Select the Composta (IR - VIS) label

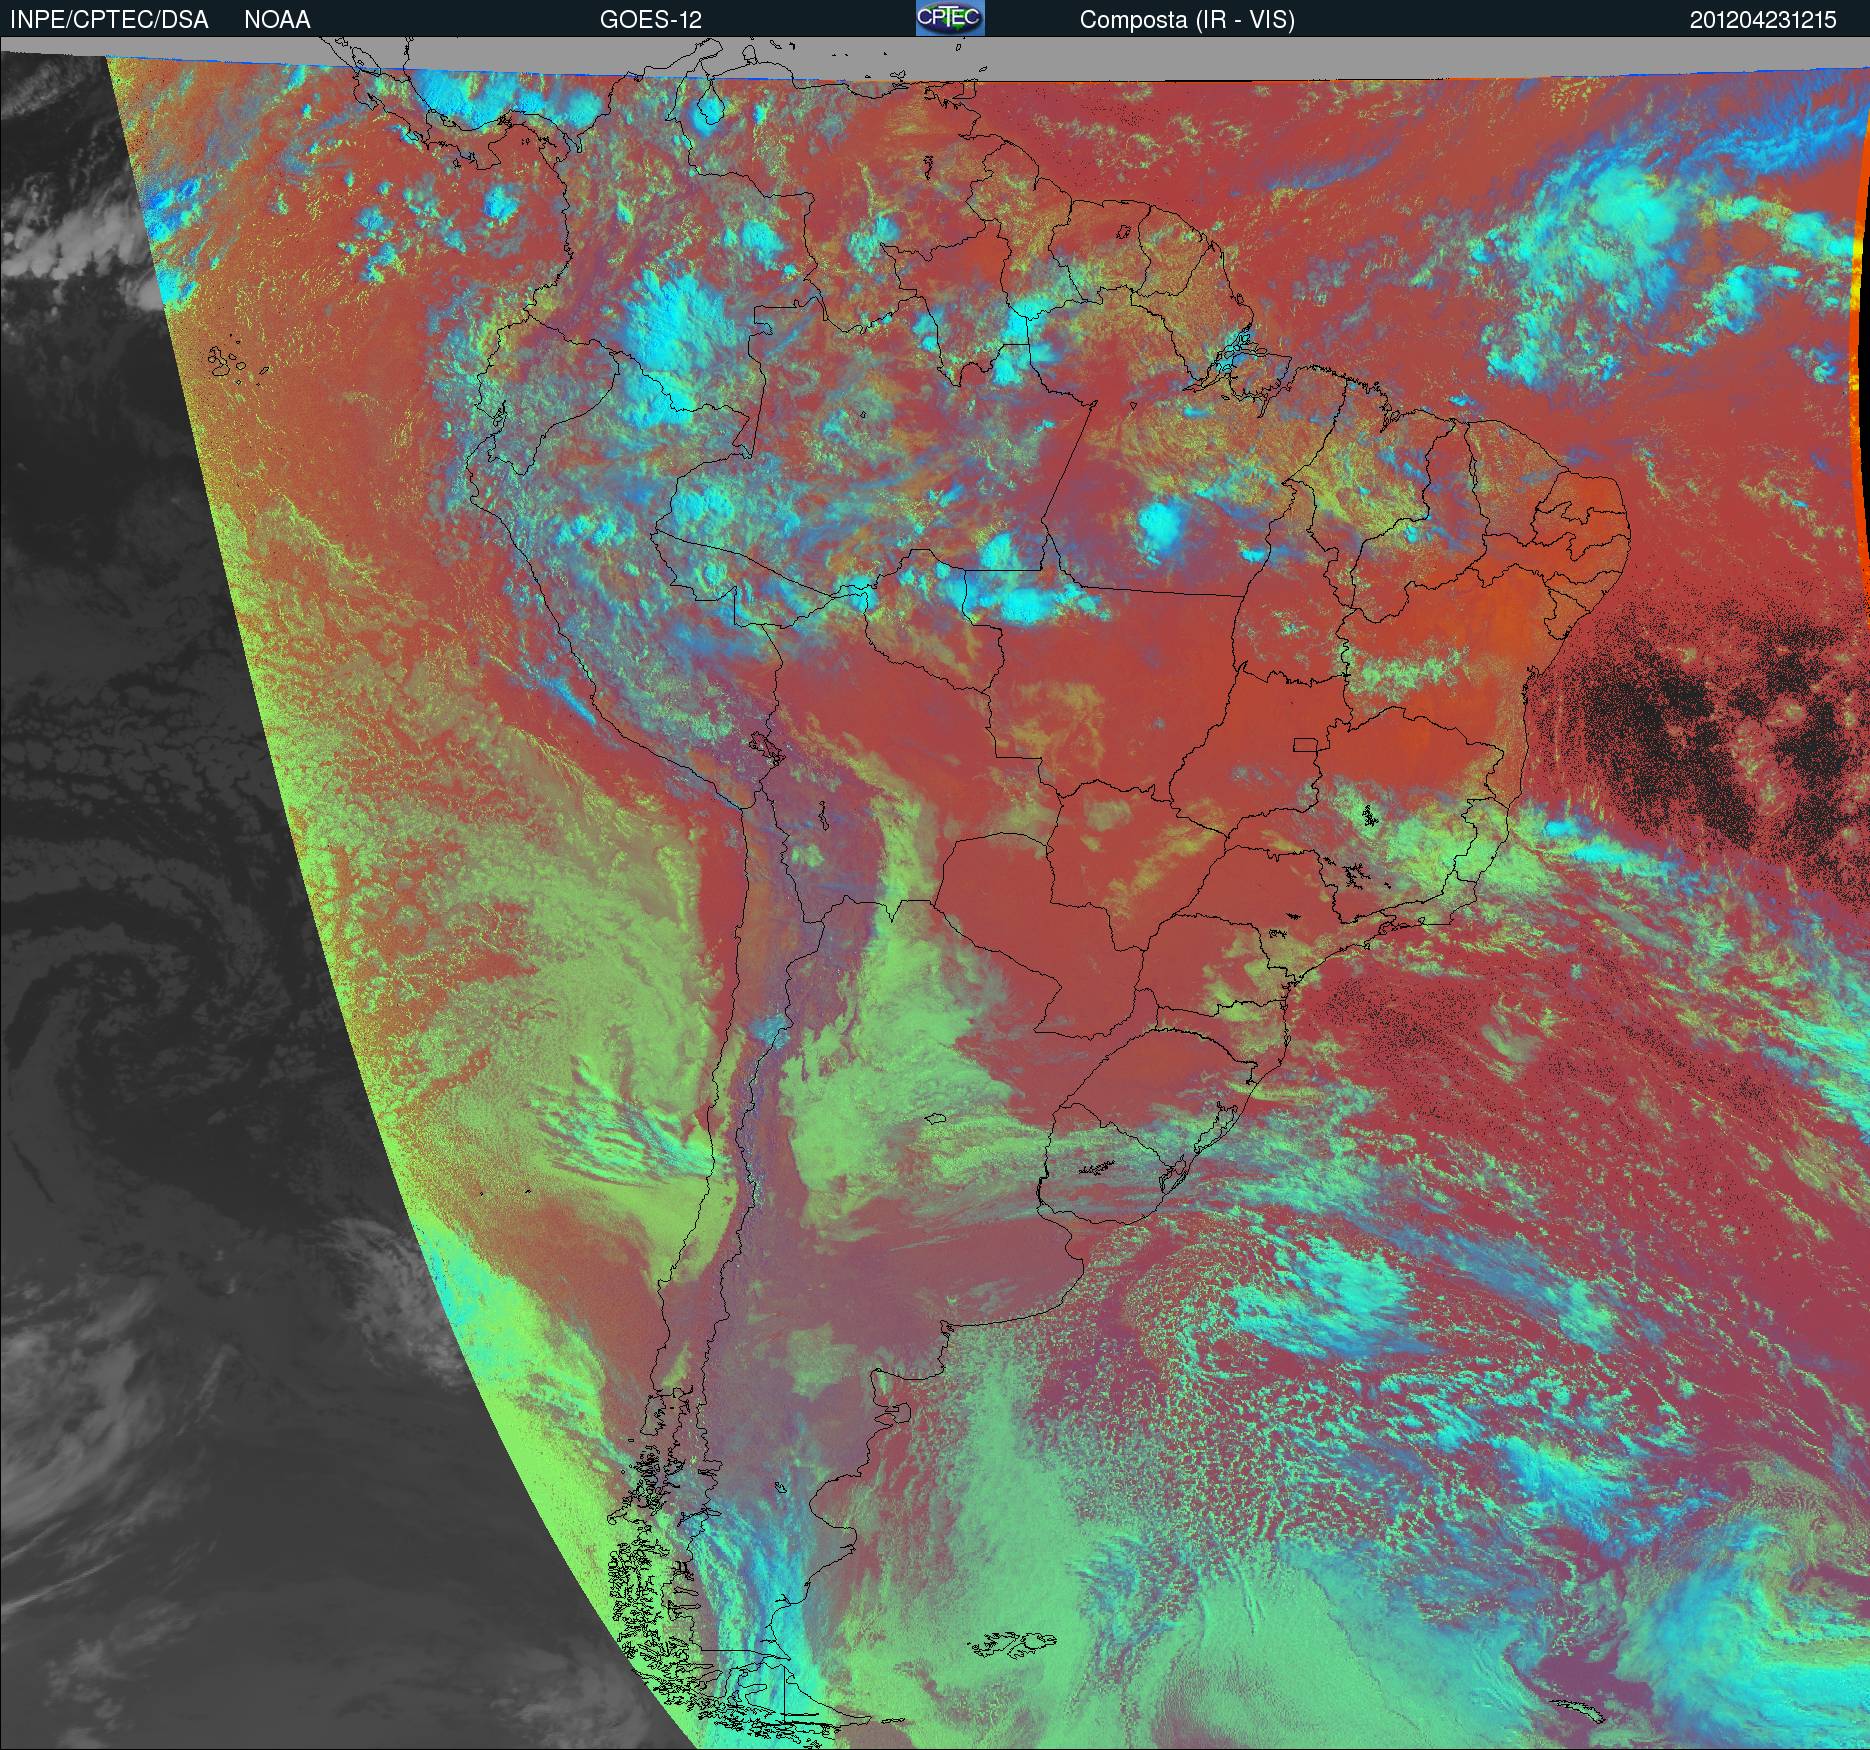[x=1187, y=21]
